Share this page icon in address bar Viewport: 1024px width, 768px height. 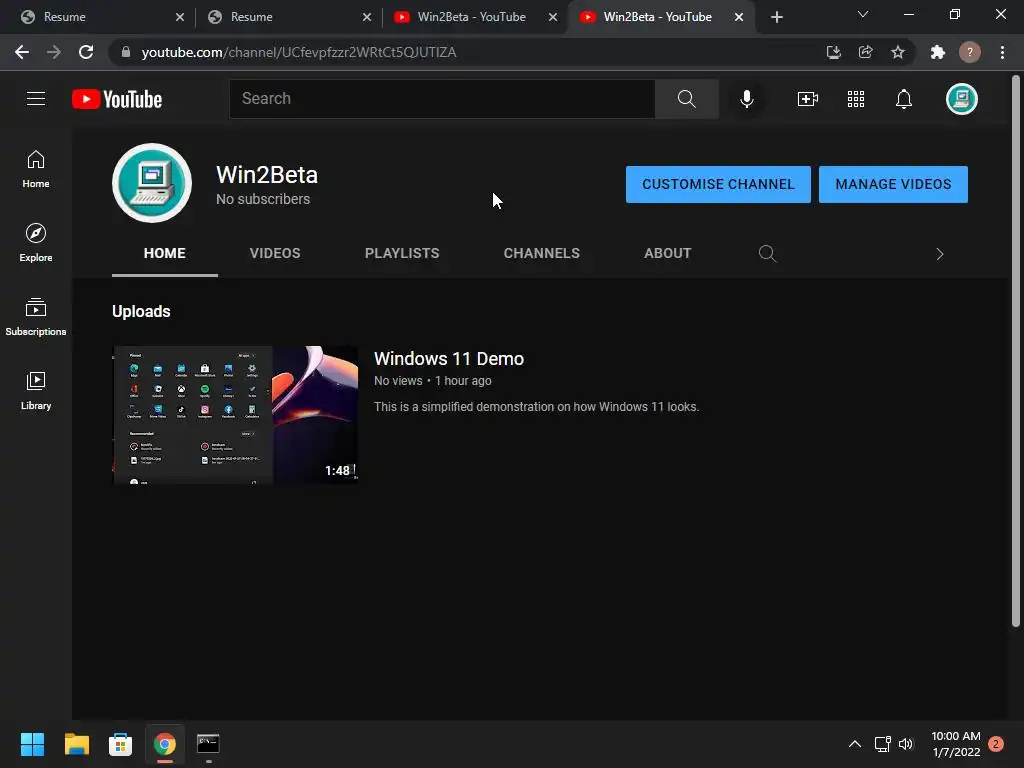pyautogui.click(x=865, y=52)
